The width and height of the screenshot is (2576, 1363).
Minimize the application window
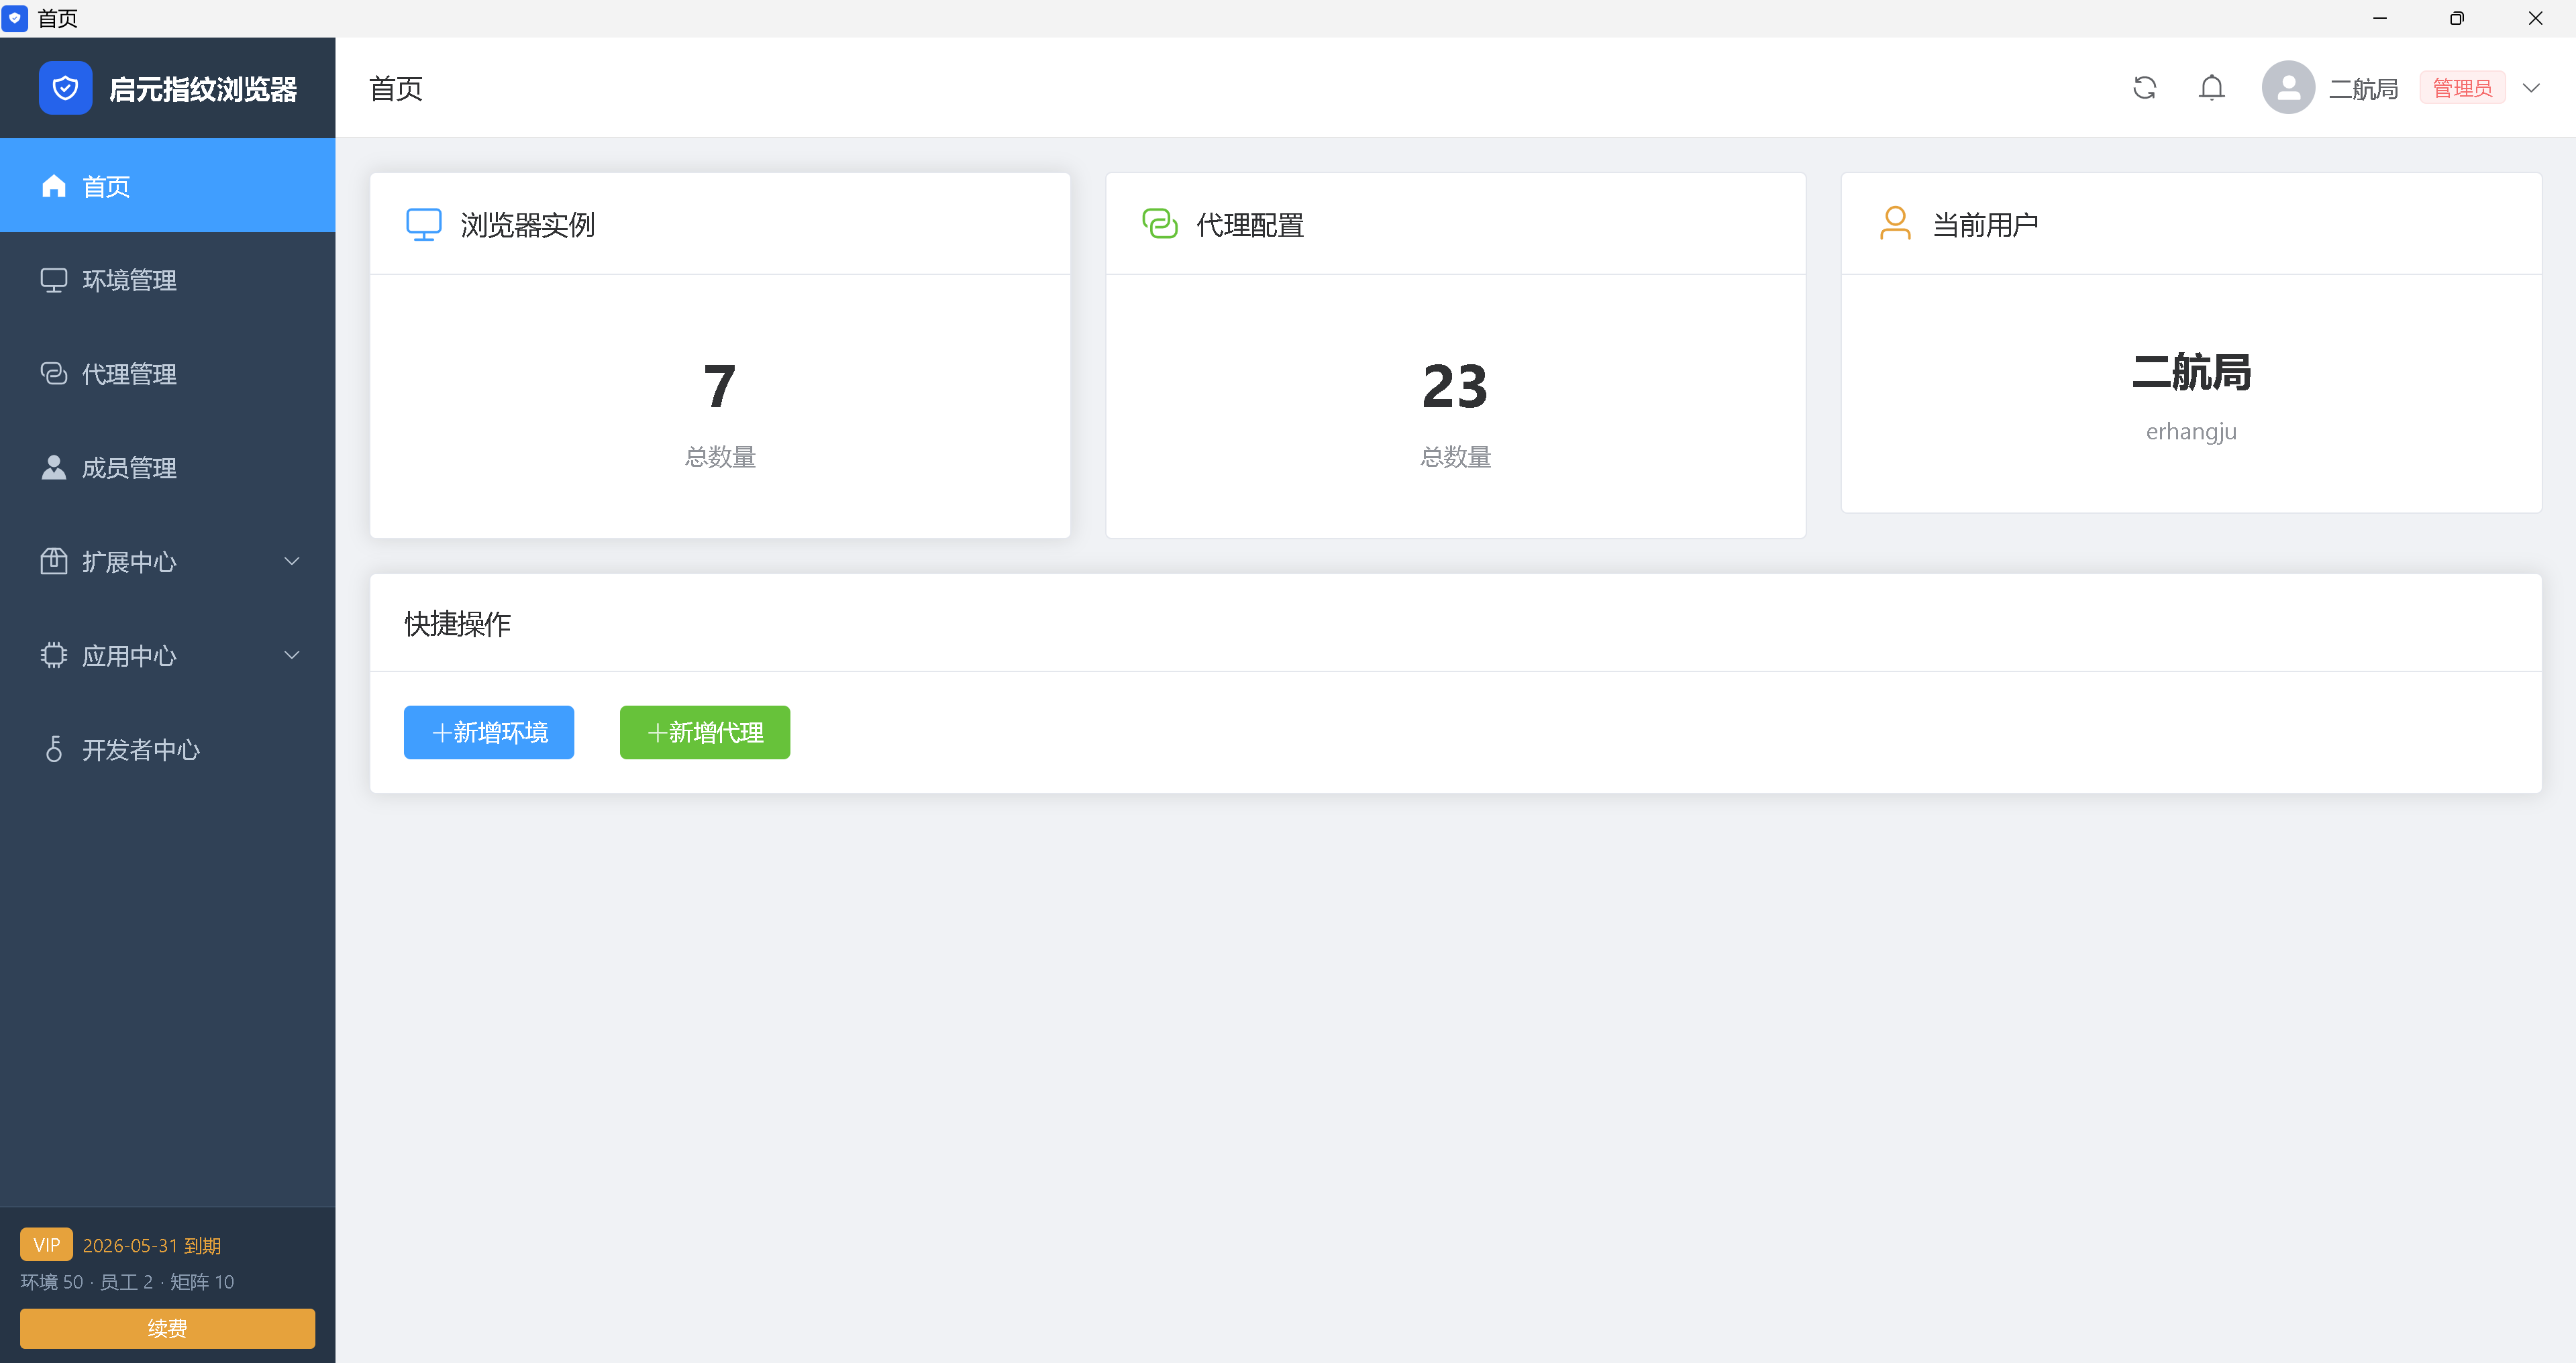[2380, 18]
